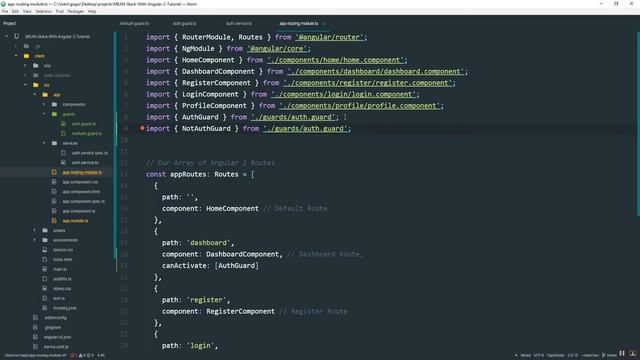Viewport: 640px width, 360px height.
Task: Open the File menu
Action: coord(5,11)
